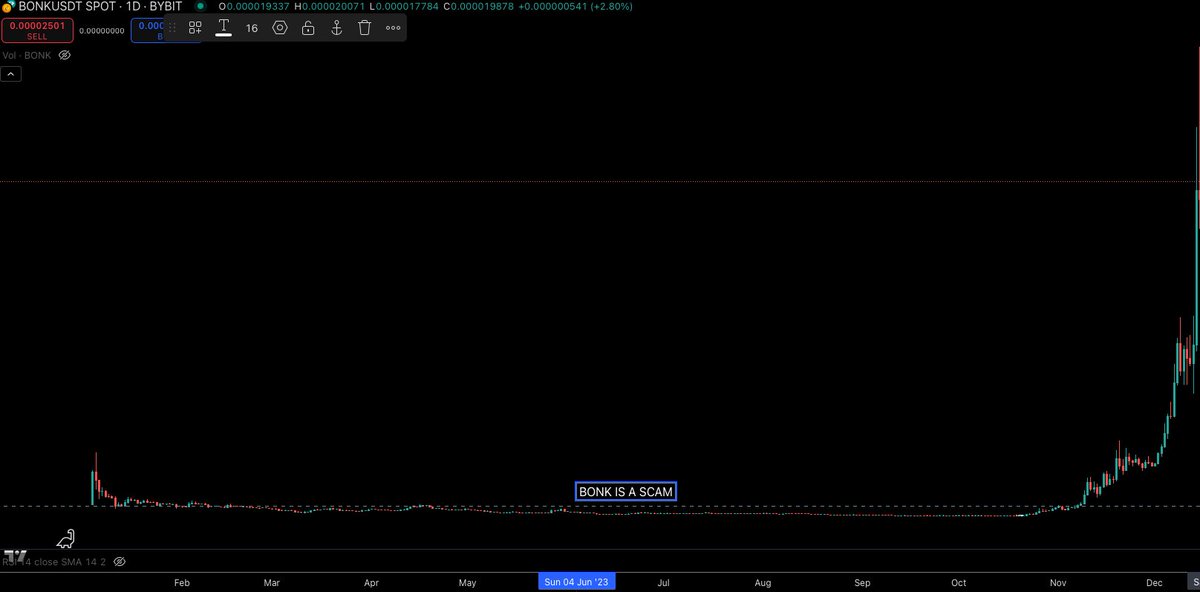This screenshot has height=592, width=1200.
Task: Click the Oct label on time axis
Action: (x=959, y=582)
